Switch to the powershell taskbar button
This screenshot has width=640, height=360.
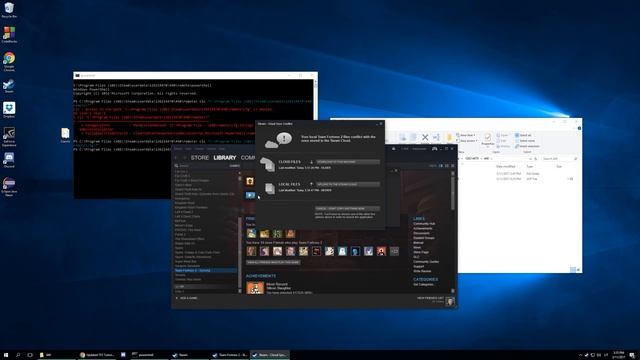(x=149, y=355)
